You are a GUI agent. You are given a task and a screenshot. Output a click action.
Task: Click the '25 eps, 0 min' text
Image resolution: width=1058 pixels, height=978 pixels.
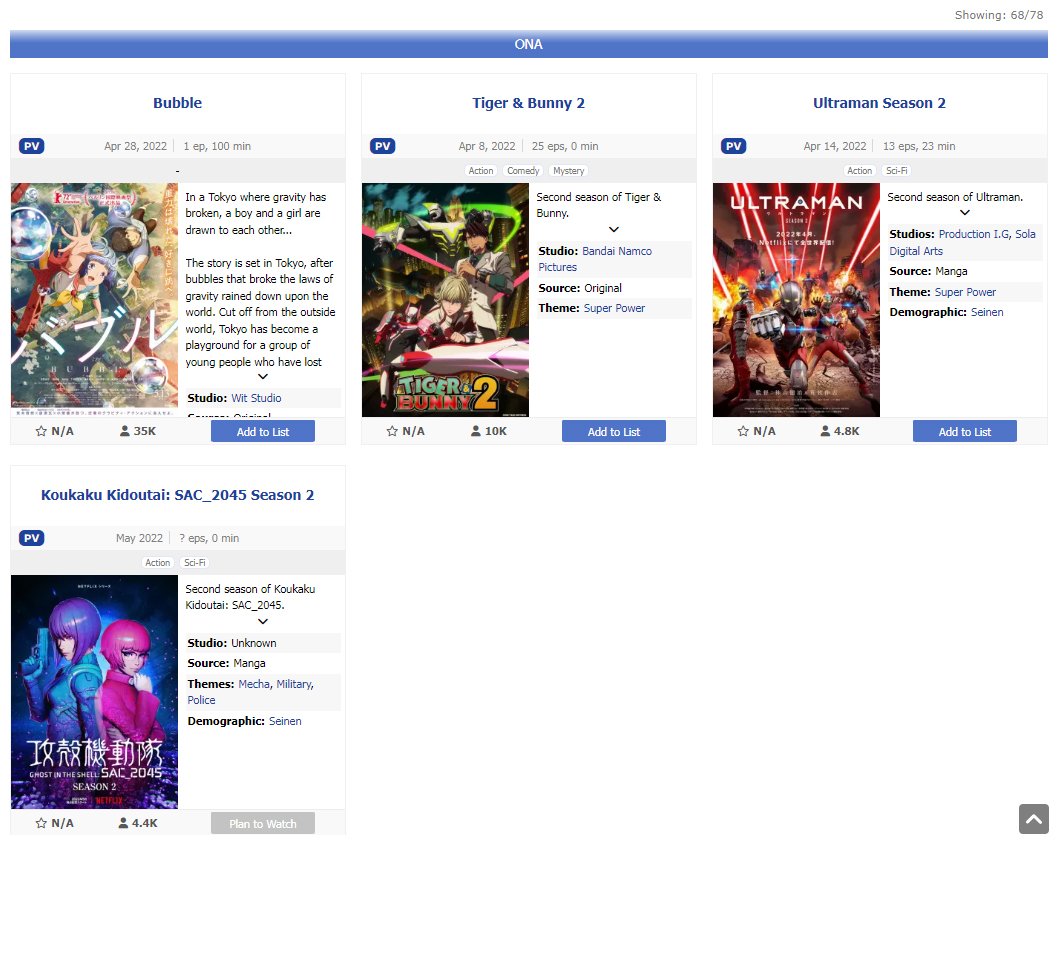(565, 146)
